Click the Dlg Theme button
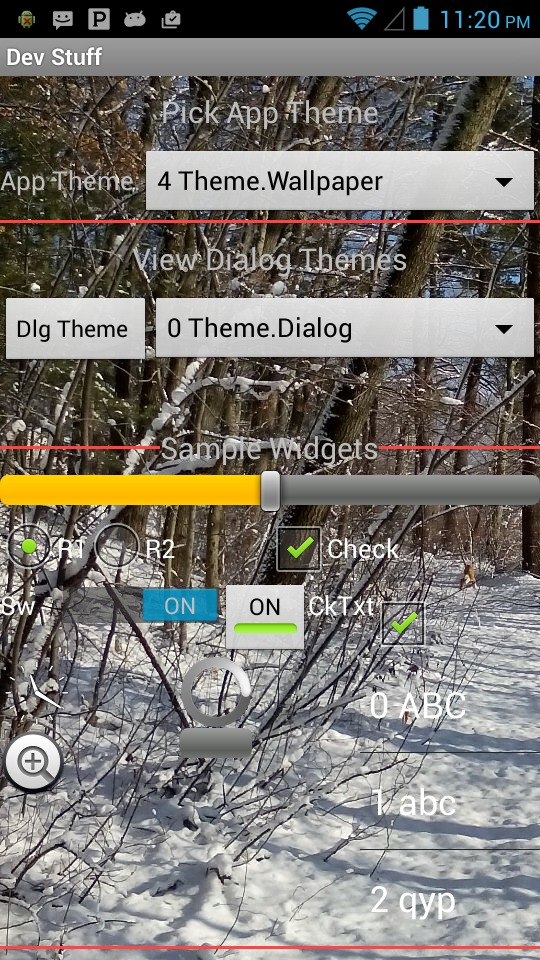The width and height of the screenshot is (540, 960). click(x=75, y=329)
